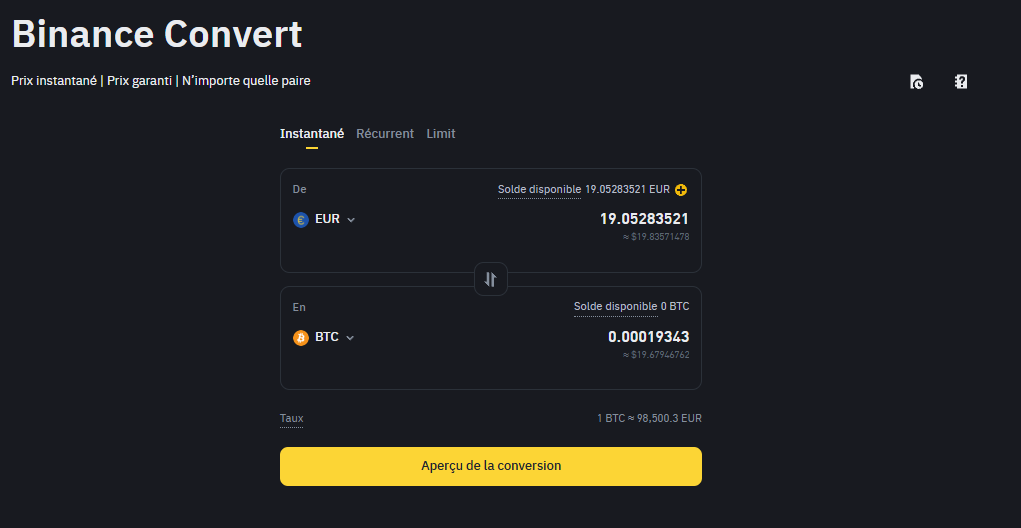Viewport: 1021px width, 528px height.
Task: Open the help guide notebook icon
Action: tap(961, 82)
